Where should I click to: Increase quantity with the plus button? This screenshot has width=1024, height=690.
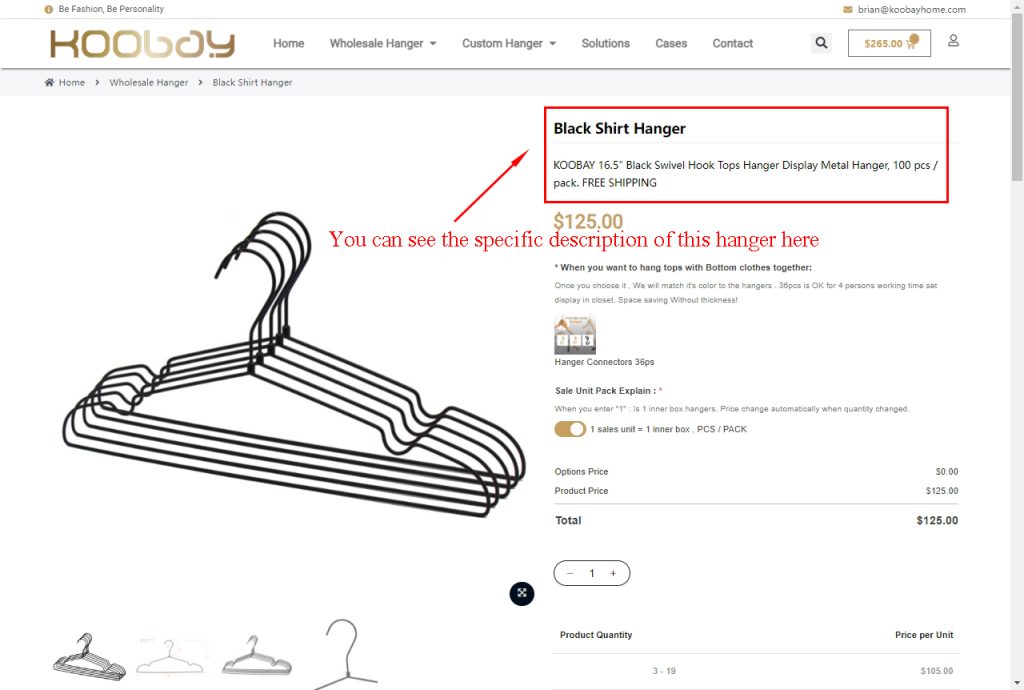coord(613,573)
